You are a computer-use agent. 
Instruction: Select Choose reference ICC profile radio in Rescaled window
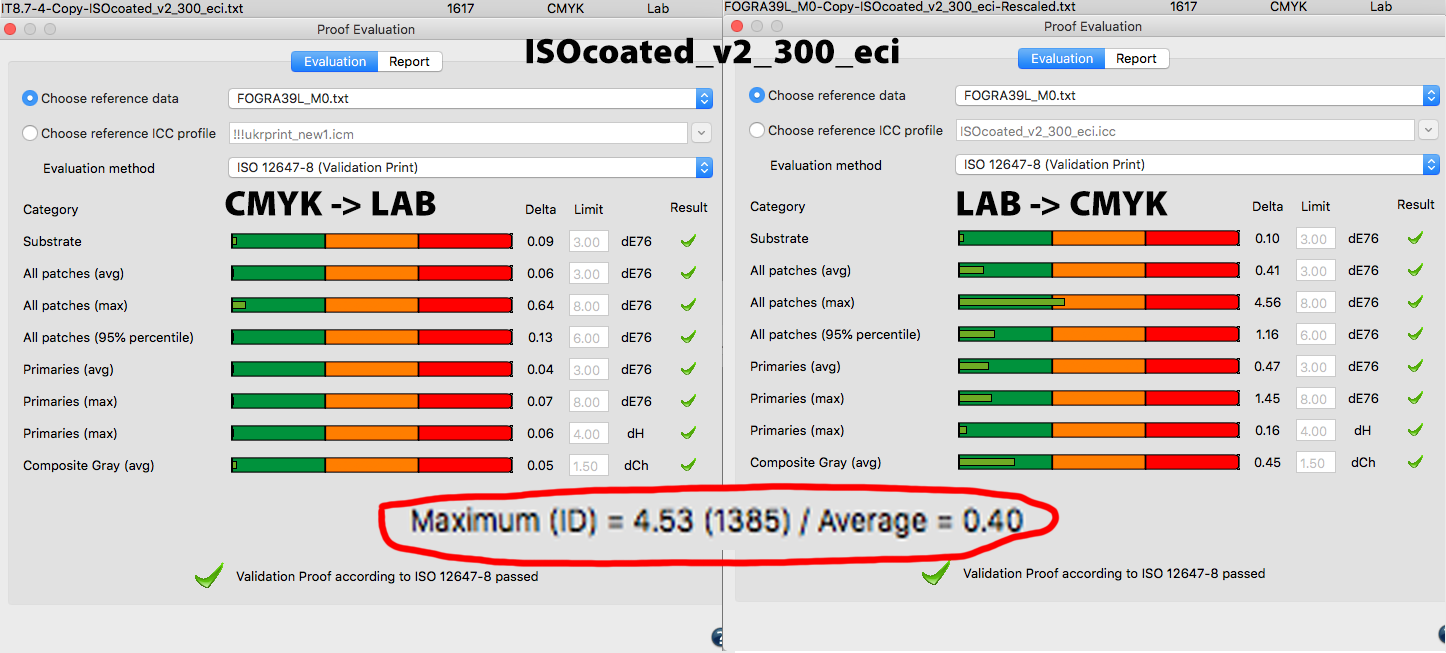pos(757,130)
